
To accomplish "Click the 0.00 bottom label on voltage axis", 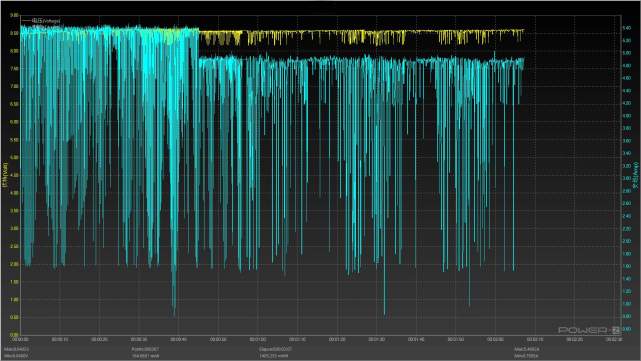I will (x=14, y=334).
